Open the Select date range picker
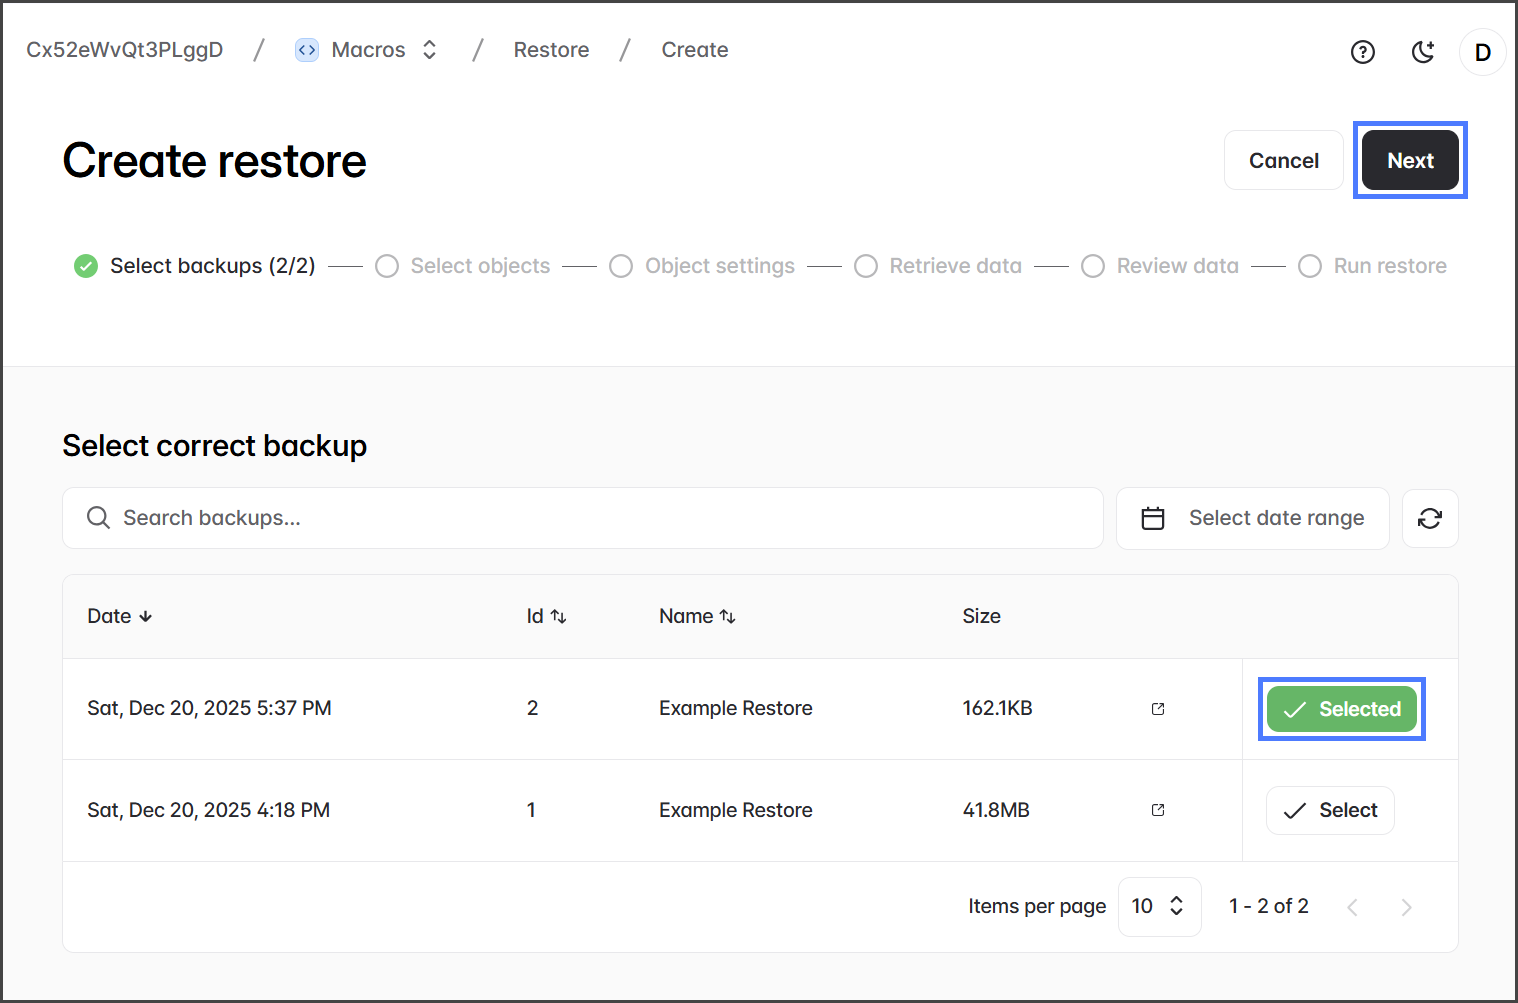This screenshot has height=1003, width=1518. (x=1252, y=518)
